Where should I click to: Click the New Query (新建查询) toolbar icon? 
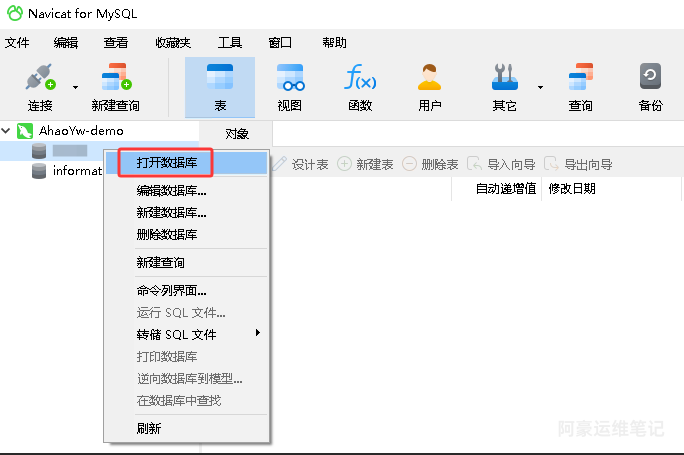(x=116, y=77)
